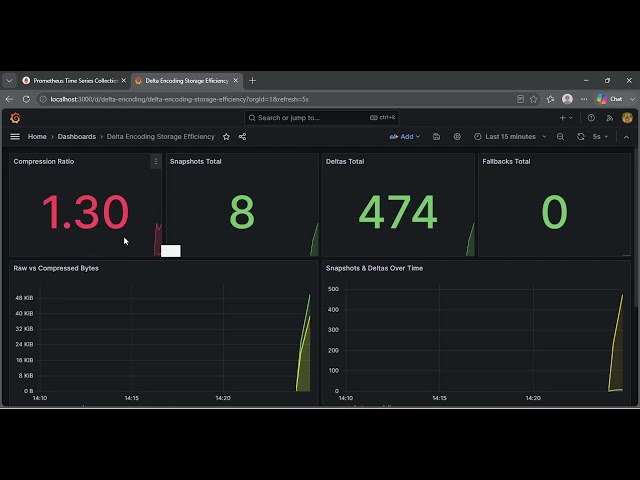
Task: Click the Raw vs Compressed Bytes title
Action: pyautogui.click(x=56, y=268)
